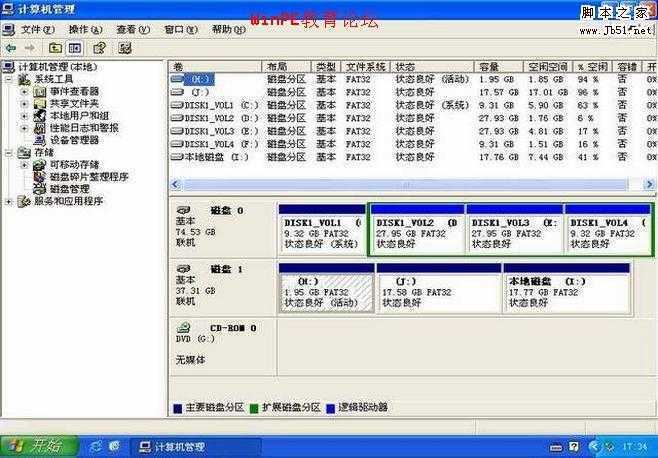The height and width of the screenshot is (458, 658).
Task: Click the 共享文件夹 icon in the tree
Action: coord(39,103)
